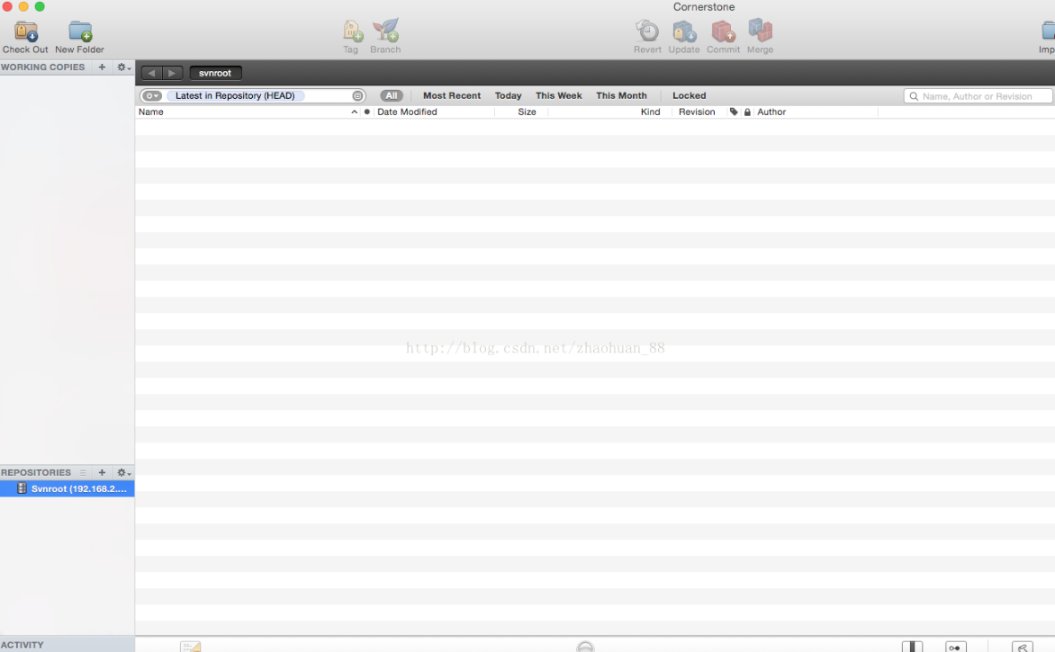Sort by the Kind column
Image resolution: width=1055 pixels, height=652 pixels.
point(610,112)
